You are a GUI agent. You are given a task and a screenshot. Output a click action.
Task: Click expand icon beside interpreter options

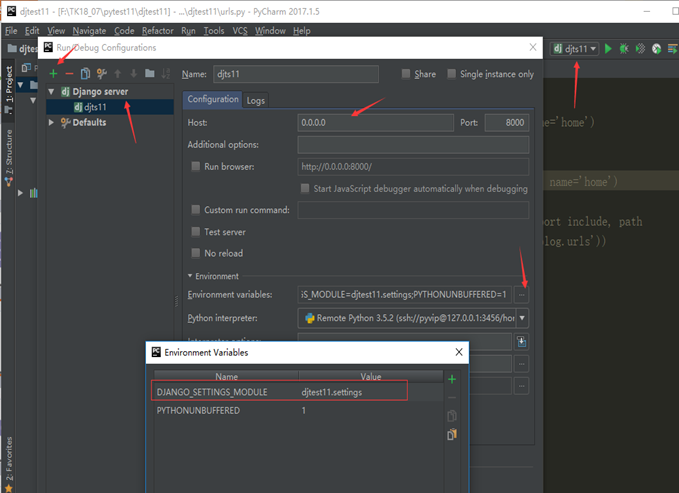point(522,342)
